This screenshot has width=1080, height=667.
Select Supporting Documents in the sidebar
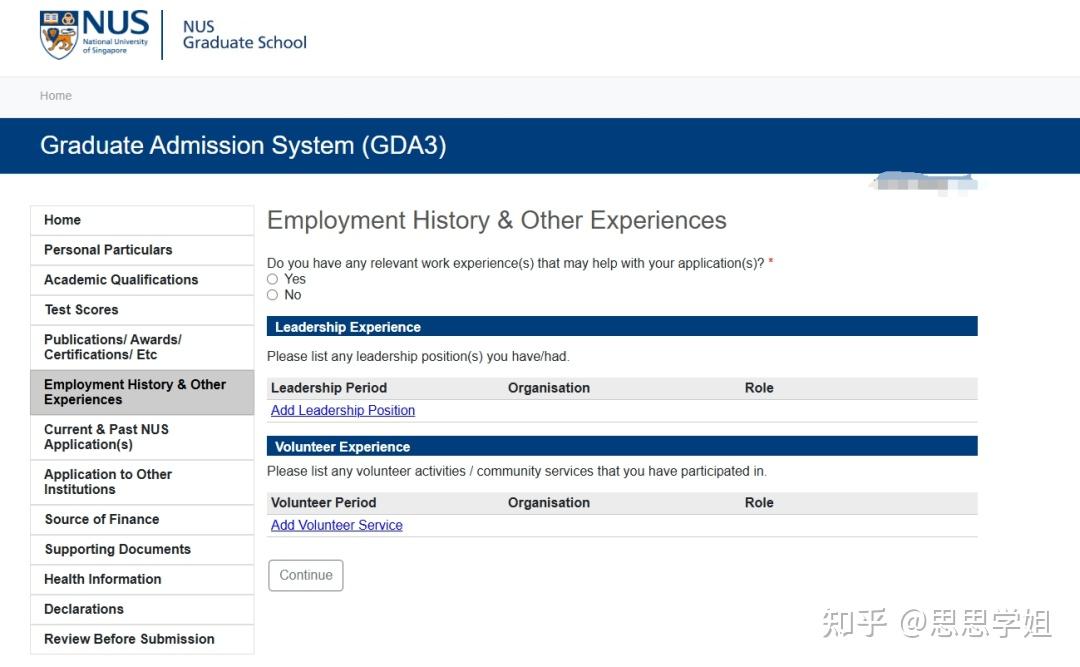pyautogui.click(x=117, y=549)
